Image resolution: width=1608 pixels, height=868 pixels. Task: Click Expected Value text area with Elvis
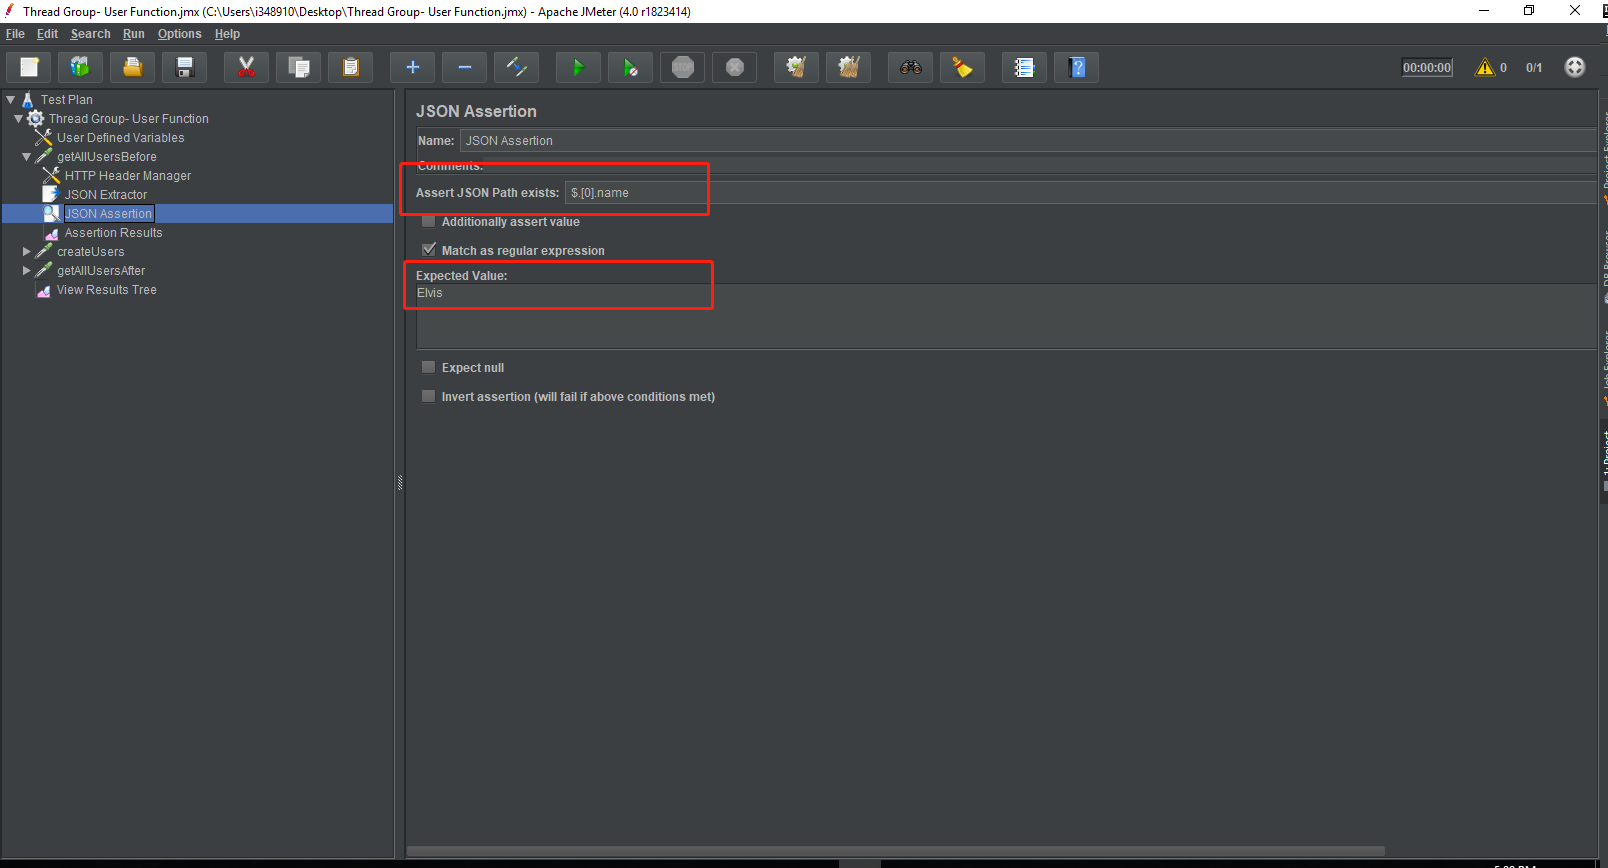click(x=1006, y=316)
